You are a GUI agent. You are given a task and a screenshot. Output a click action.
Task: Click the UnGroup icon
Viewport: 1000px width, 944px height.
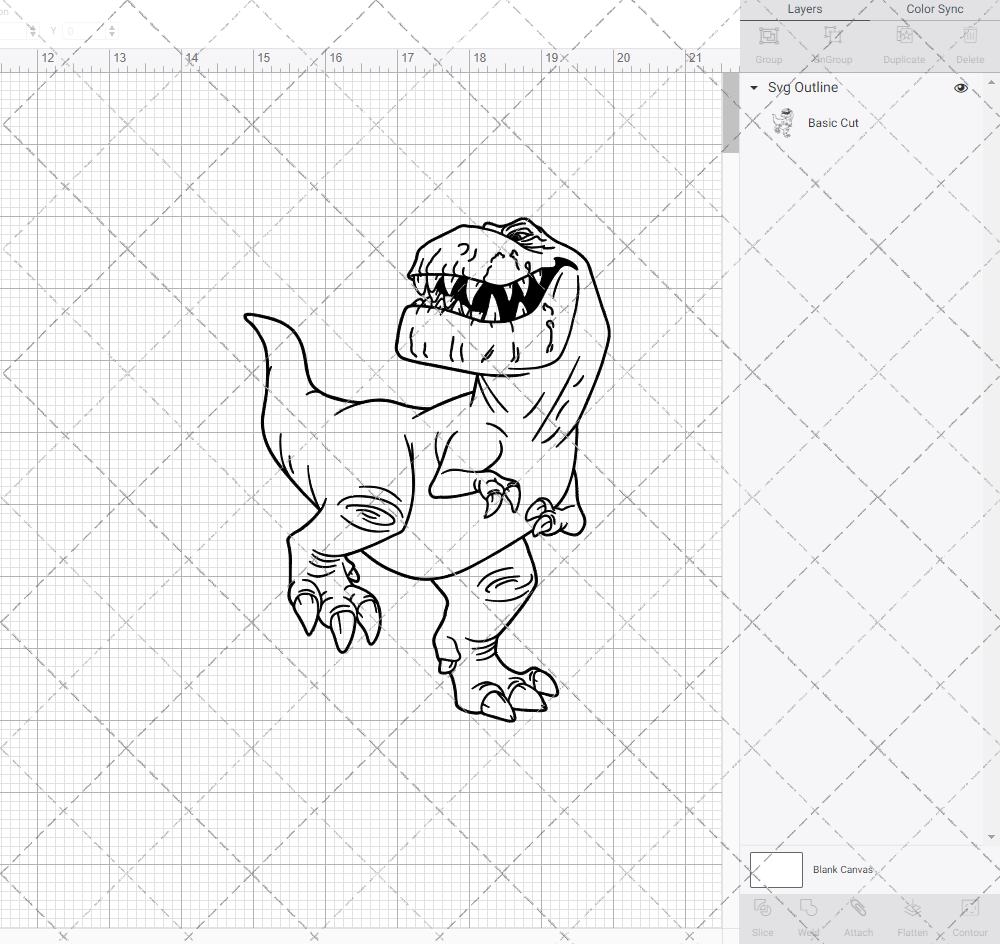tap(832, 42)
